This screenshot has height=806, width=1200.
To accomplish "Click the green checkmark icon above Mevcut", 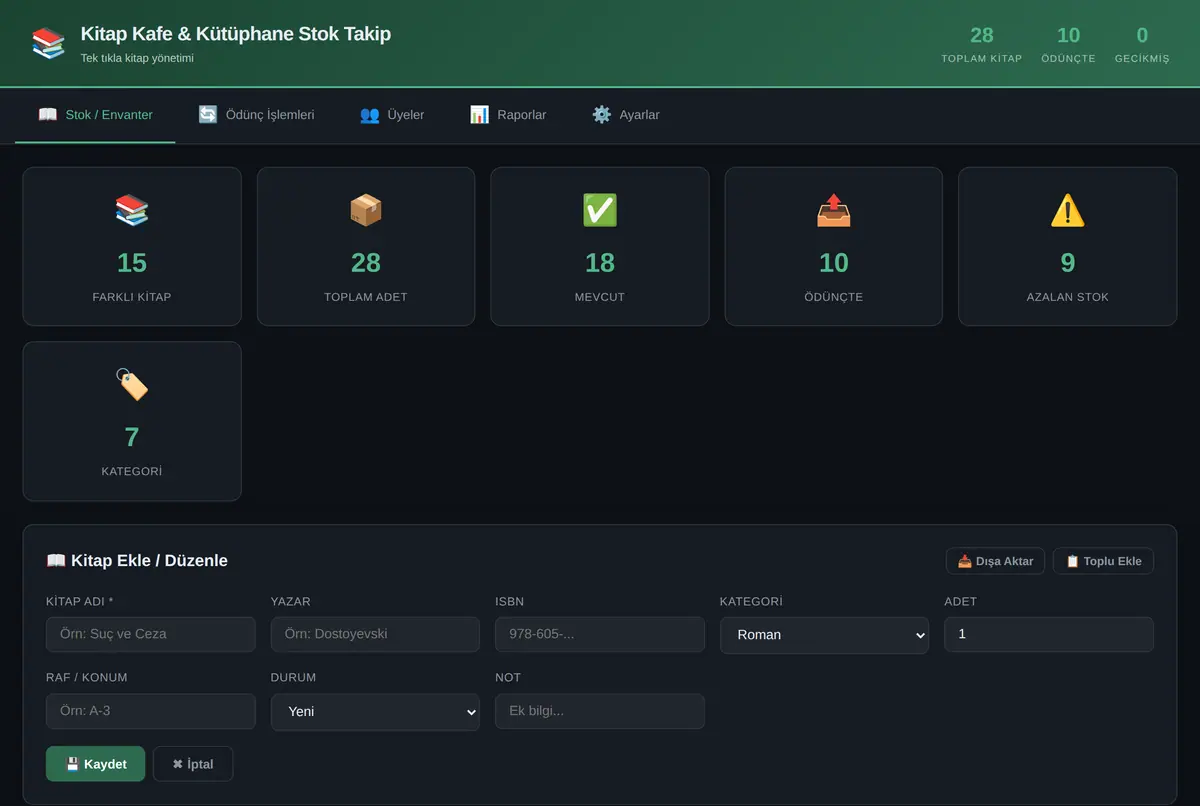I will coord(600,210).
